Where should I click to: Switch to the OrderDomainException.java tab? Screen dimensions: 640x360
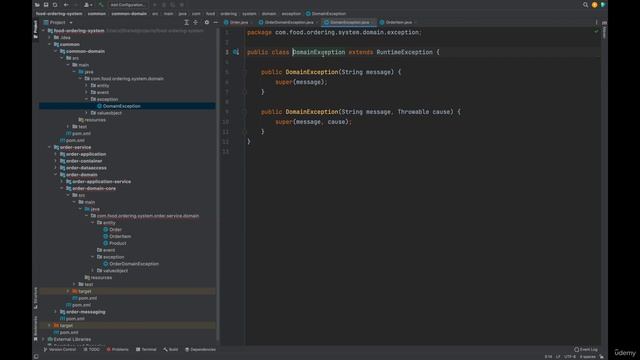(x=289, y=22)
